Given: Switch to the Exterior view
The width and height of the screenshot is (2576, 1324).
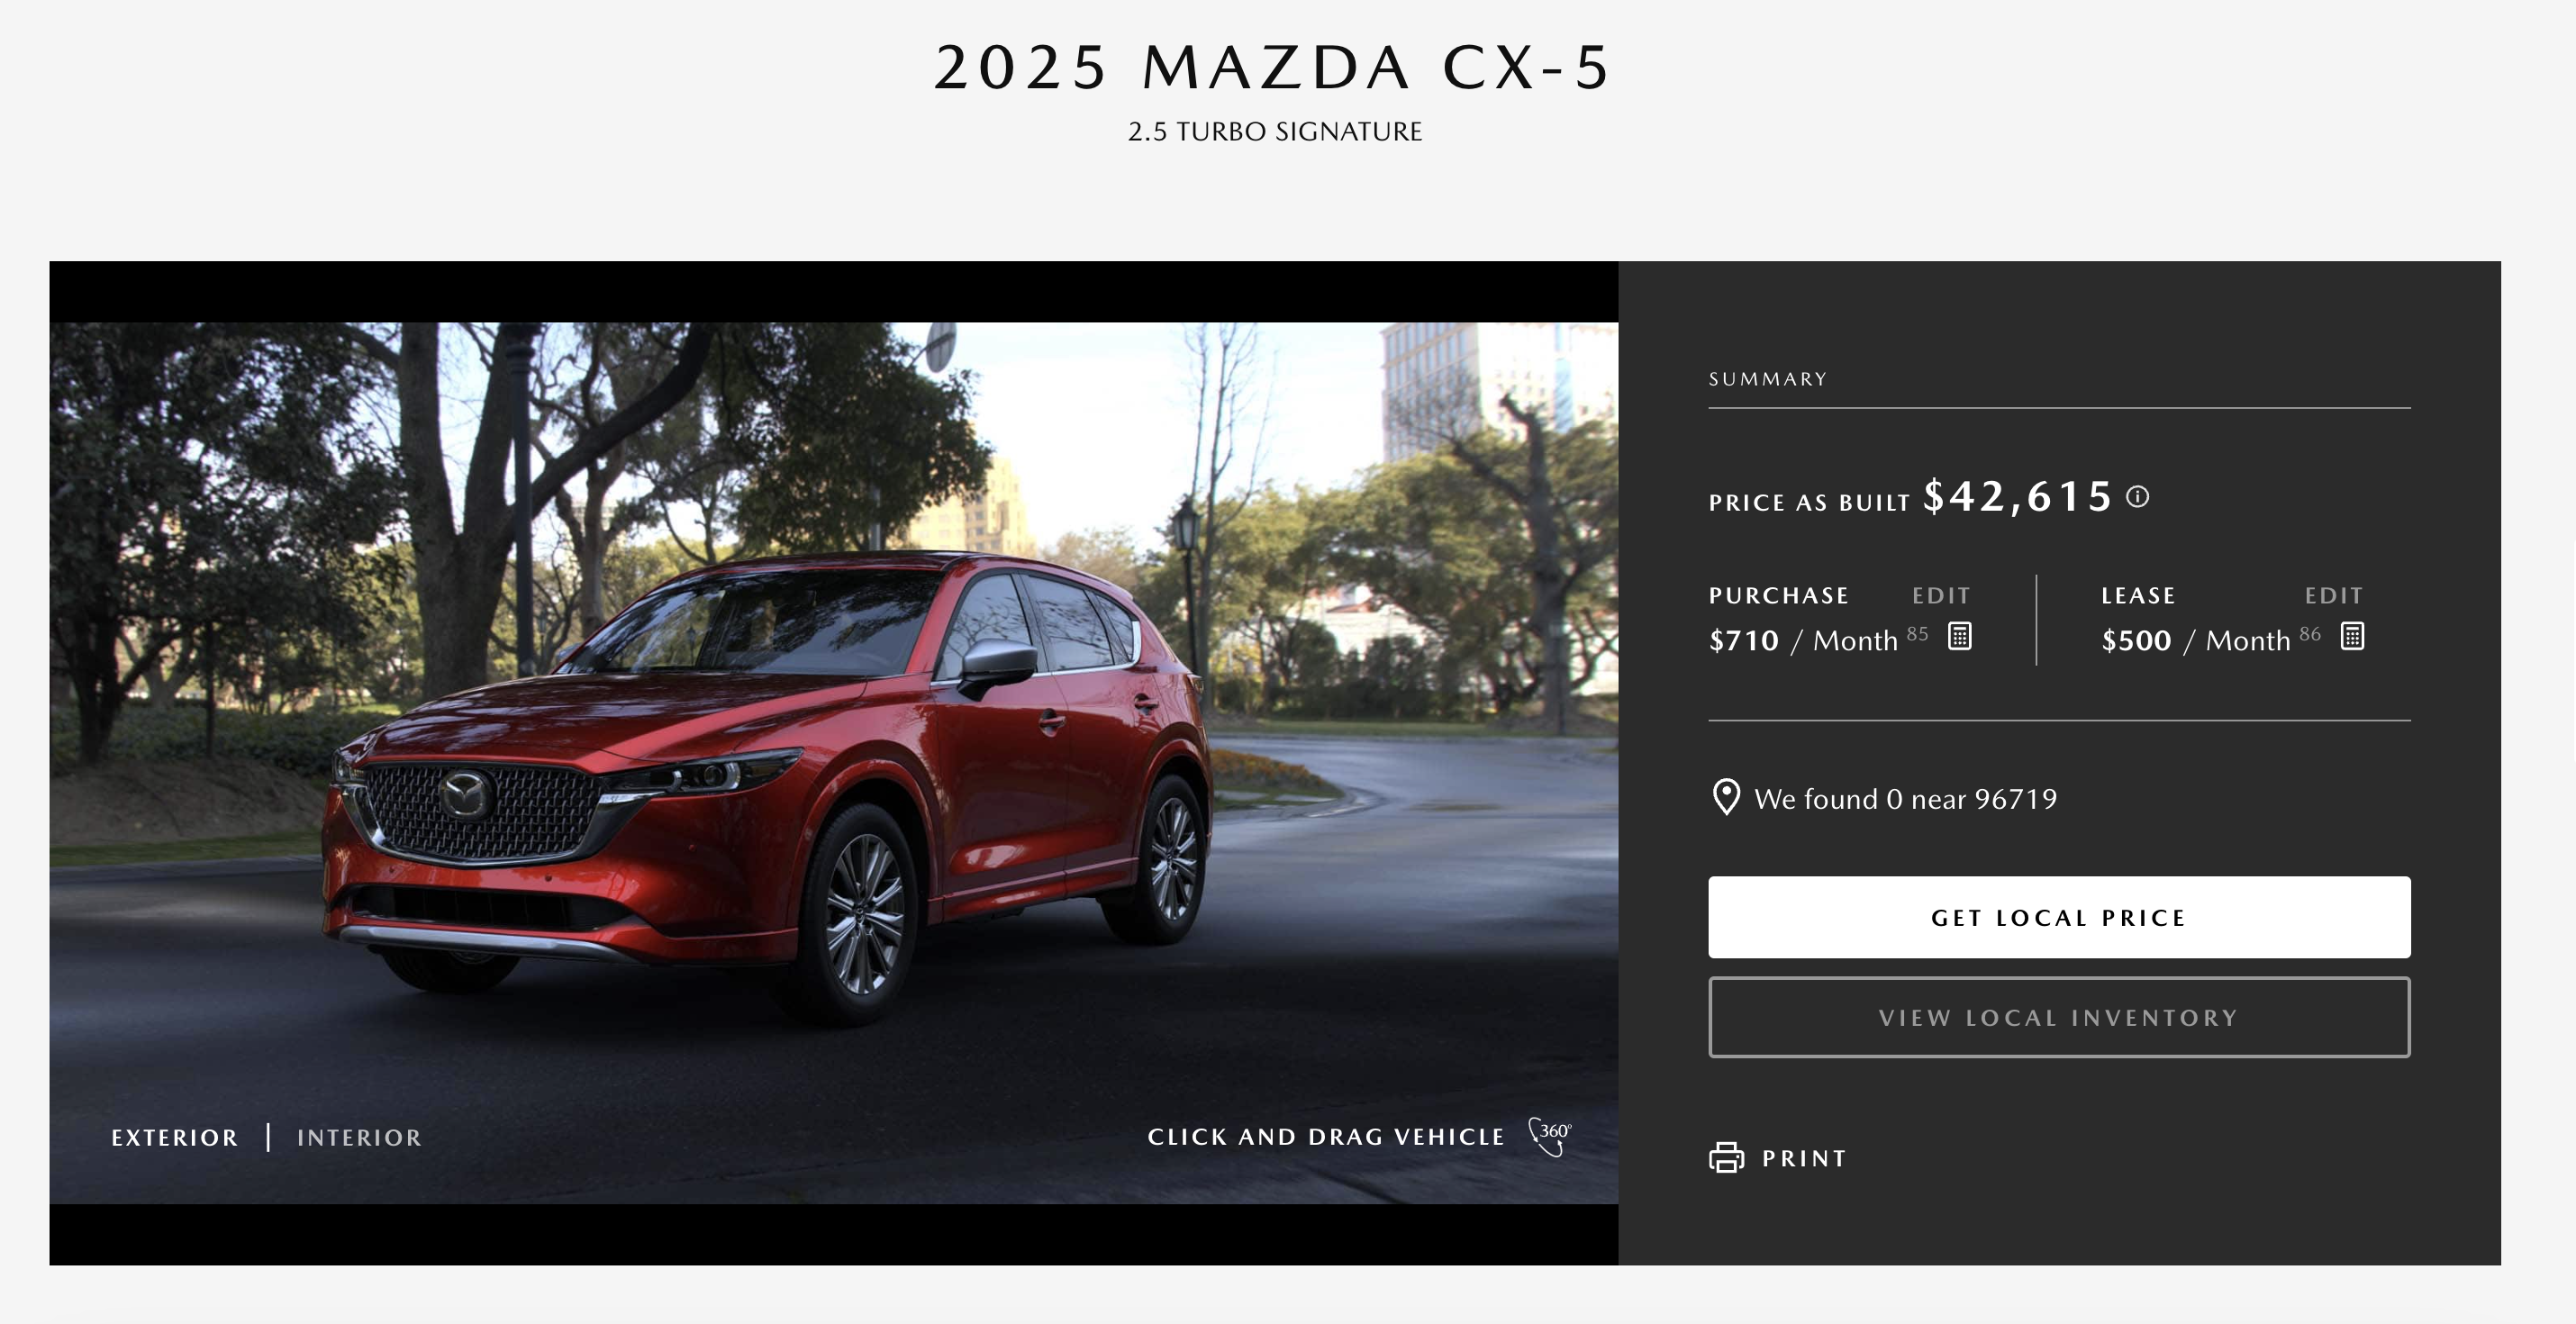Looking at the screenshot, I should click(x=175, y=1138).
